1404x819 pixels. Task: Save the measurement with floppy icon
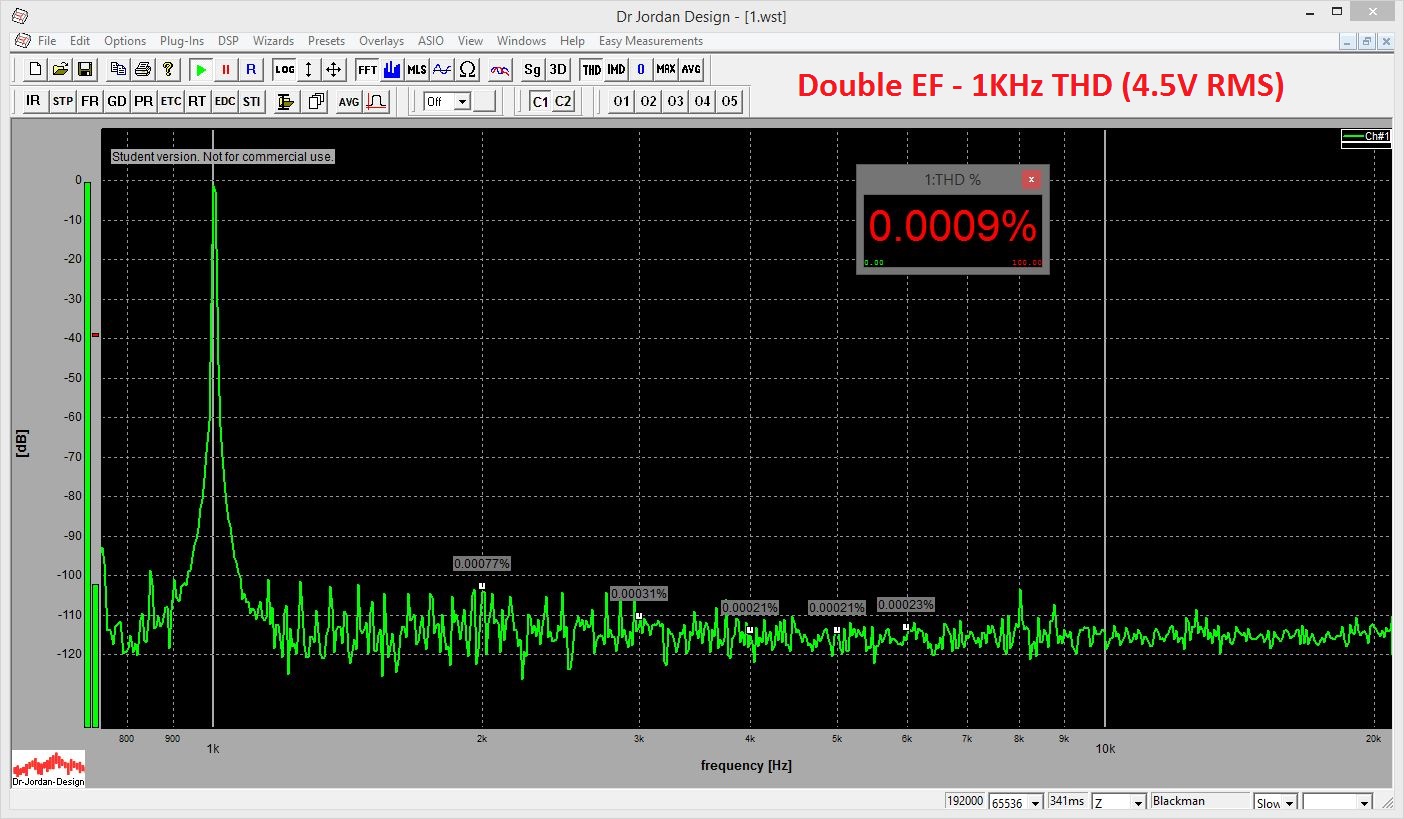pos(85,69)
